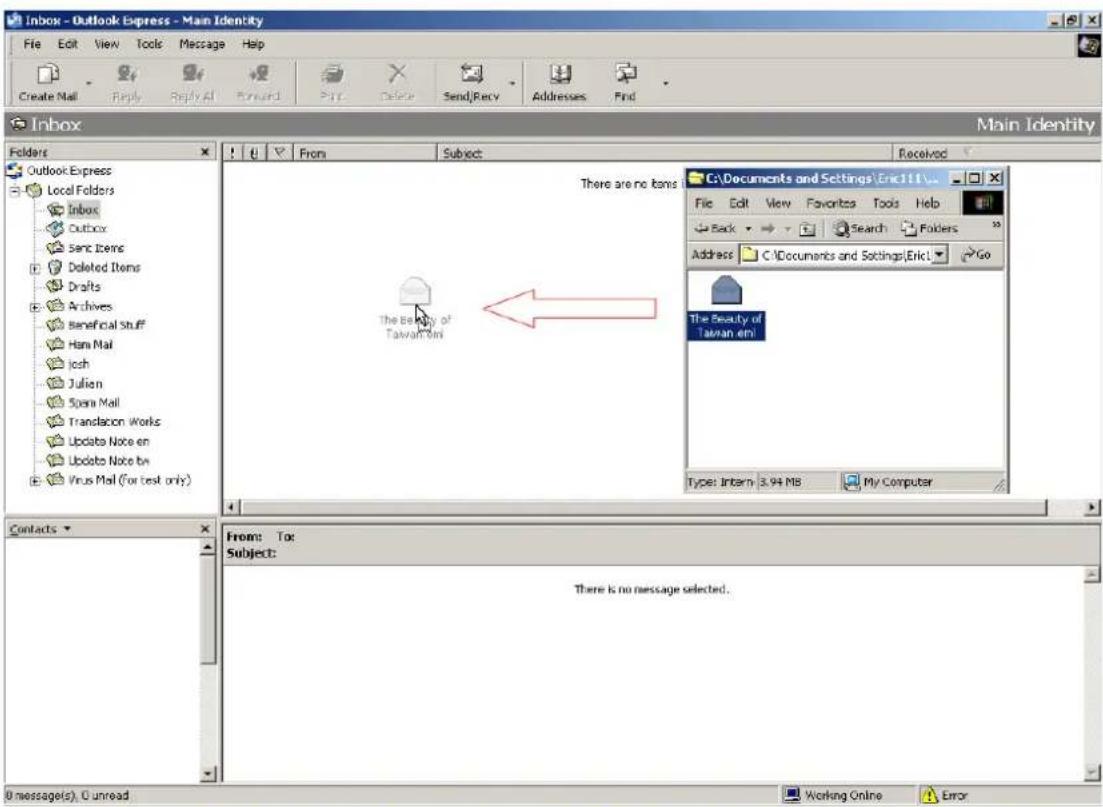Open the Message menu
This screenshot has height=807, width=1103.
pyautogui.click(x=202, y=44)
